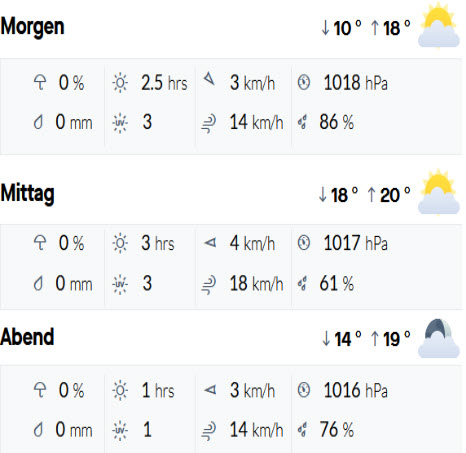
Task: Click the 1018 hPa pressure value
Action: pyautogui.click(x=356, y=83)
